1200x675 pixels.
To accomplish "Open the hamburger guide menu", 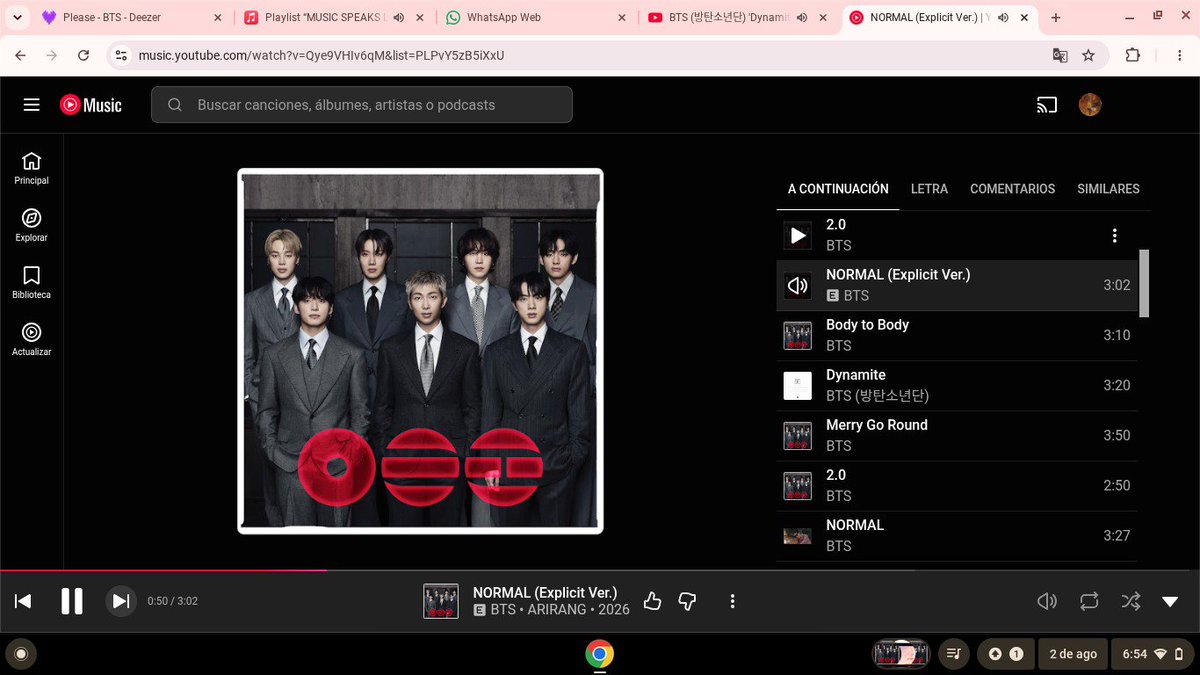I will click(32, 105).
